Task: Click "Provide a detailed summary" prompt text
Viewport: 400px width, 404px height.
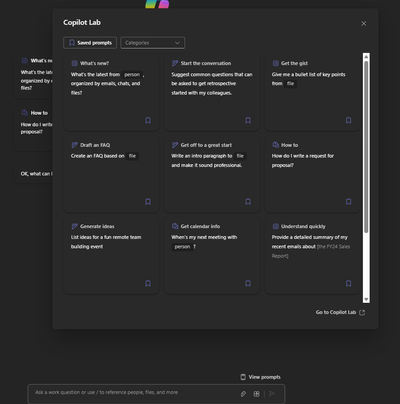Action: (x=310, y=246)
